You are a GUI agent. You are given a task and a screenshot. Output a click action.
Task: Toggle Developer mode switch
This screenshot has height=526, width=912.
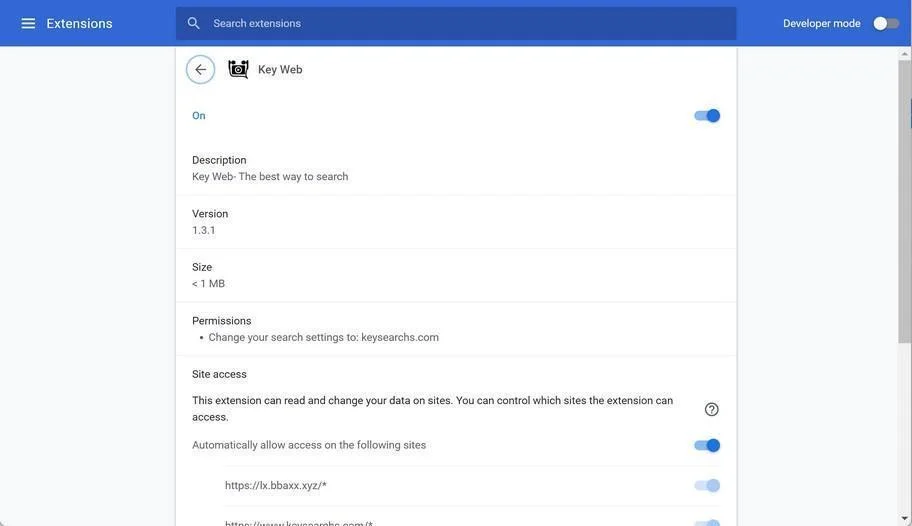pos(886,23)
